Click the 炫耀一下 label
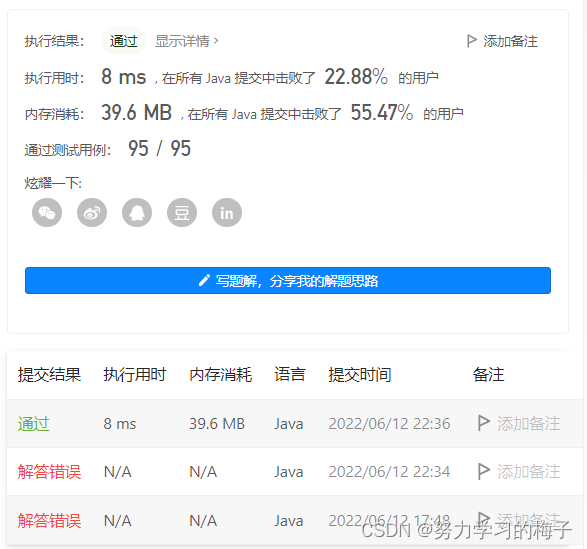Viewport: 587px width, 549px height. pyautogui.click(x=53, y=183)
